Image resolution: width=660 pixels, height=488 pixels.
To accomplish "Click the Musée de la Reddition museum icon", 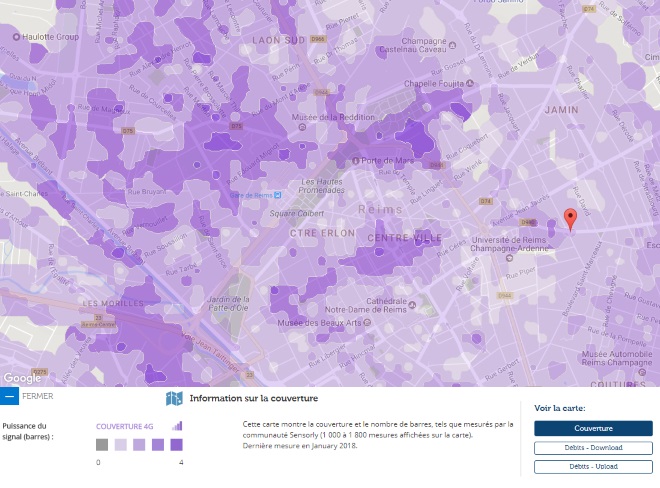I will coord(302,127).
